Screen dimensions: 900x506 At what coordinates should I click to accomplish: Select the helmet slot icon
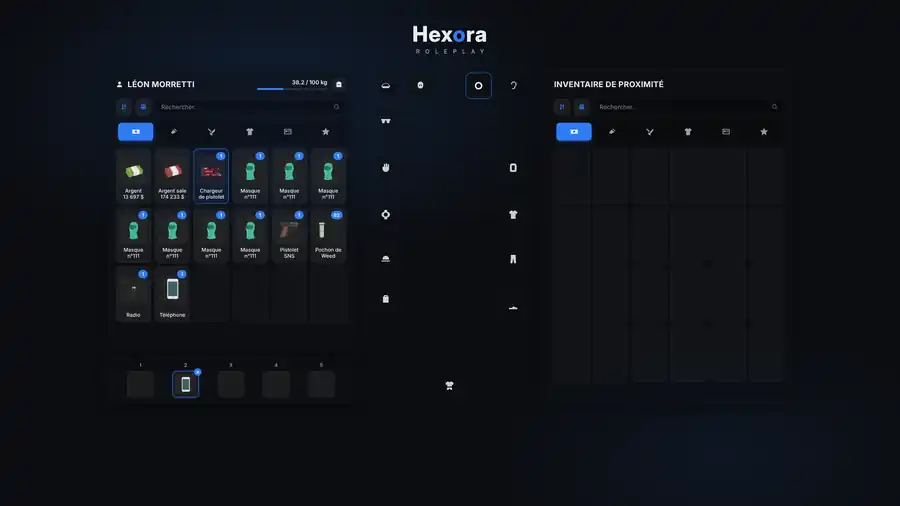point(386,259)
